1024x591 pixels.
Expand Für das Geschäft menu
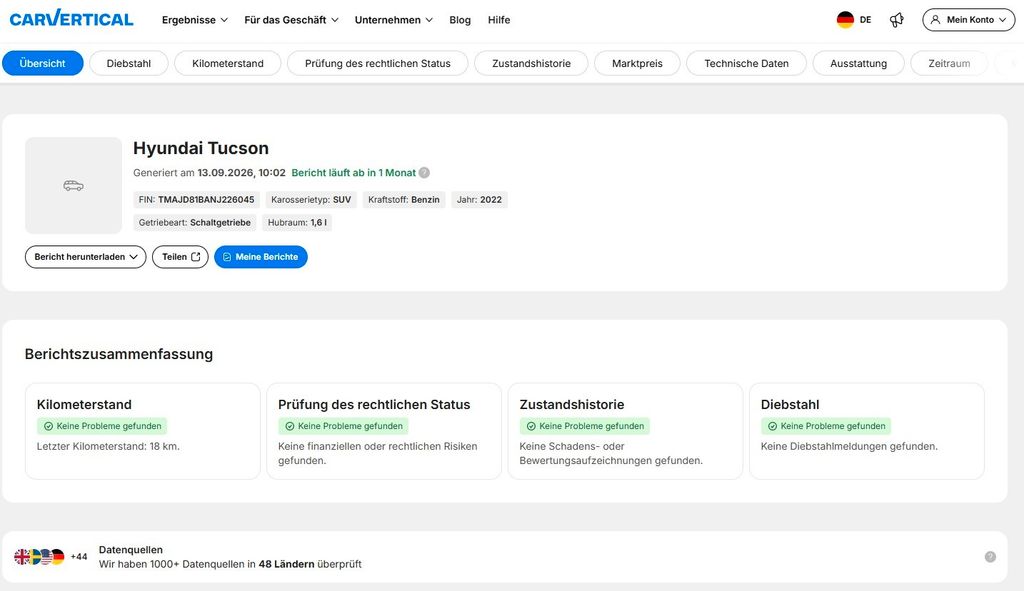tap(291, 20)
